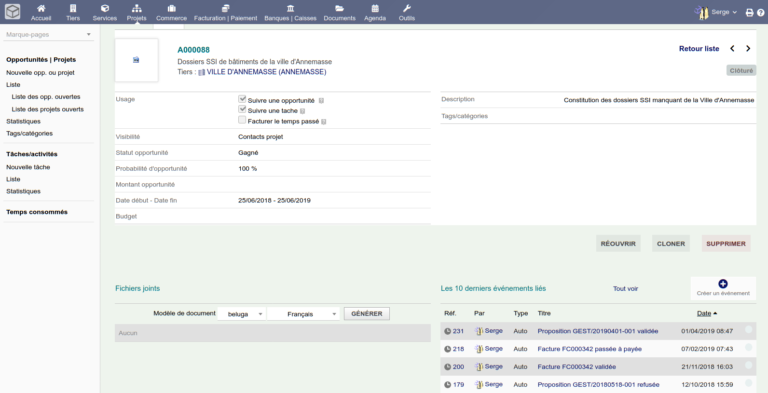Click the Créer un événement plus icon

[723, 284]
